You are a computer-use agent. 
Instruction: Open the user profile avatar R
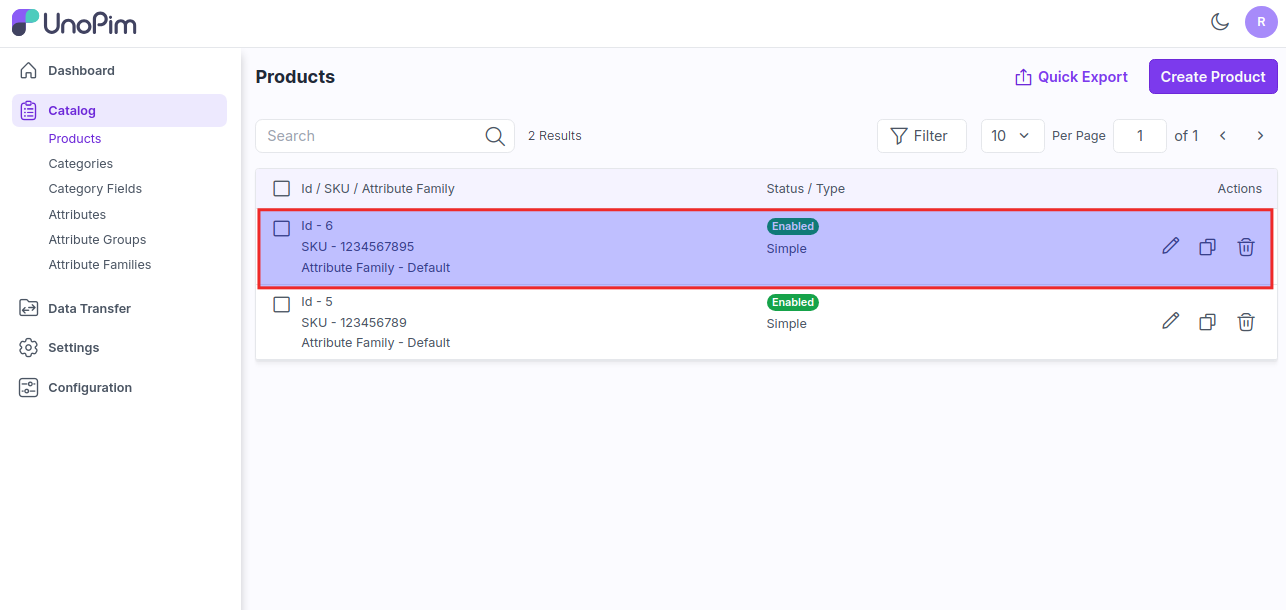[x=1261, y=22]
